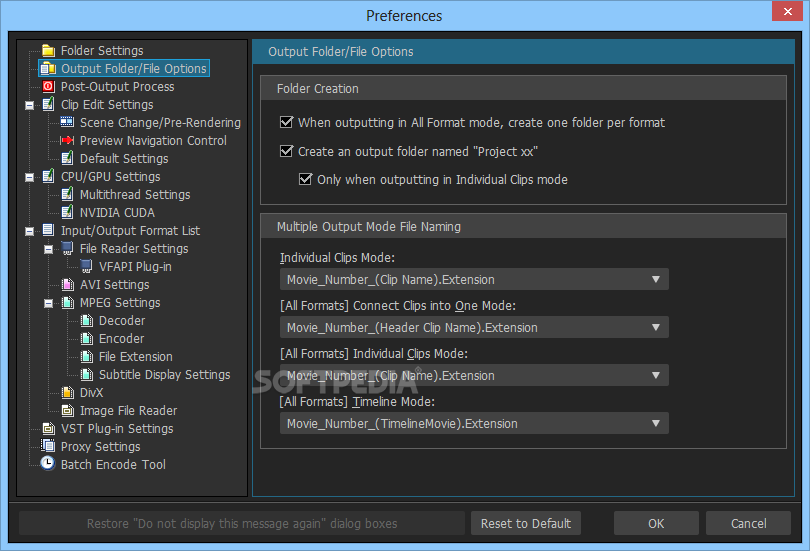Open the Batch Encode Tool label
This screenshot has height=551, width=810.
113,465
